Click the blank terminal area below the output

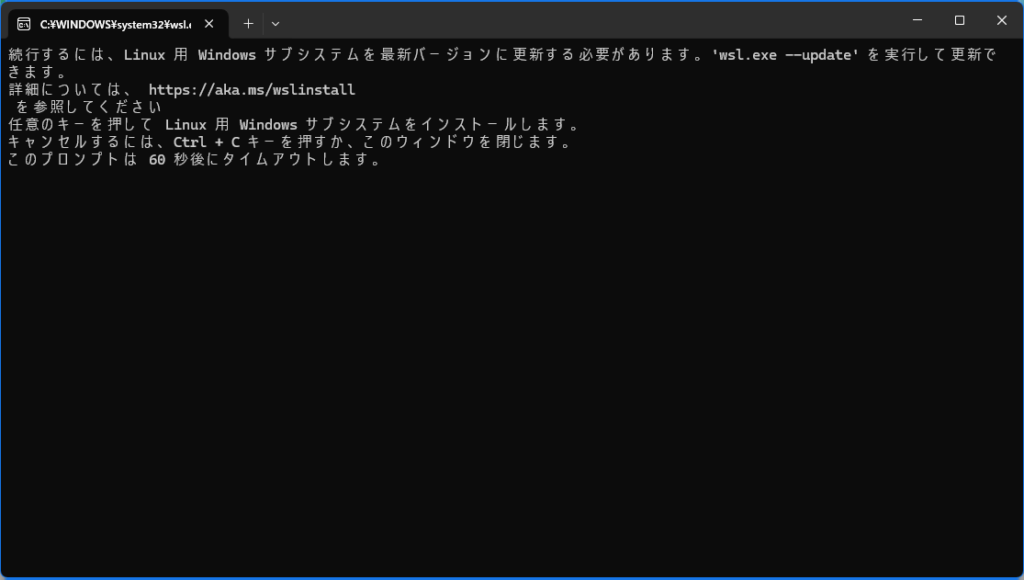coord(512,380)
